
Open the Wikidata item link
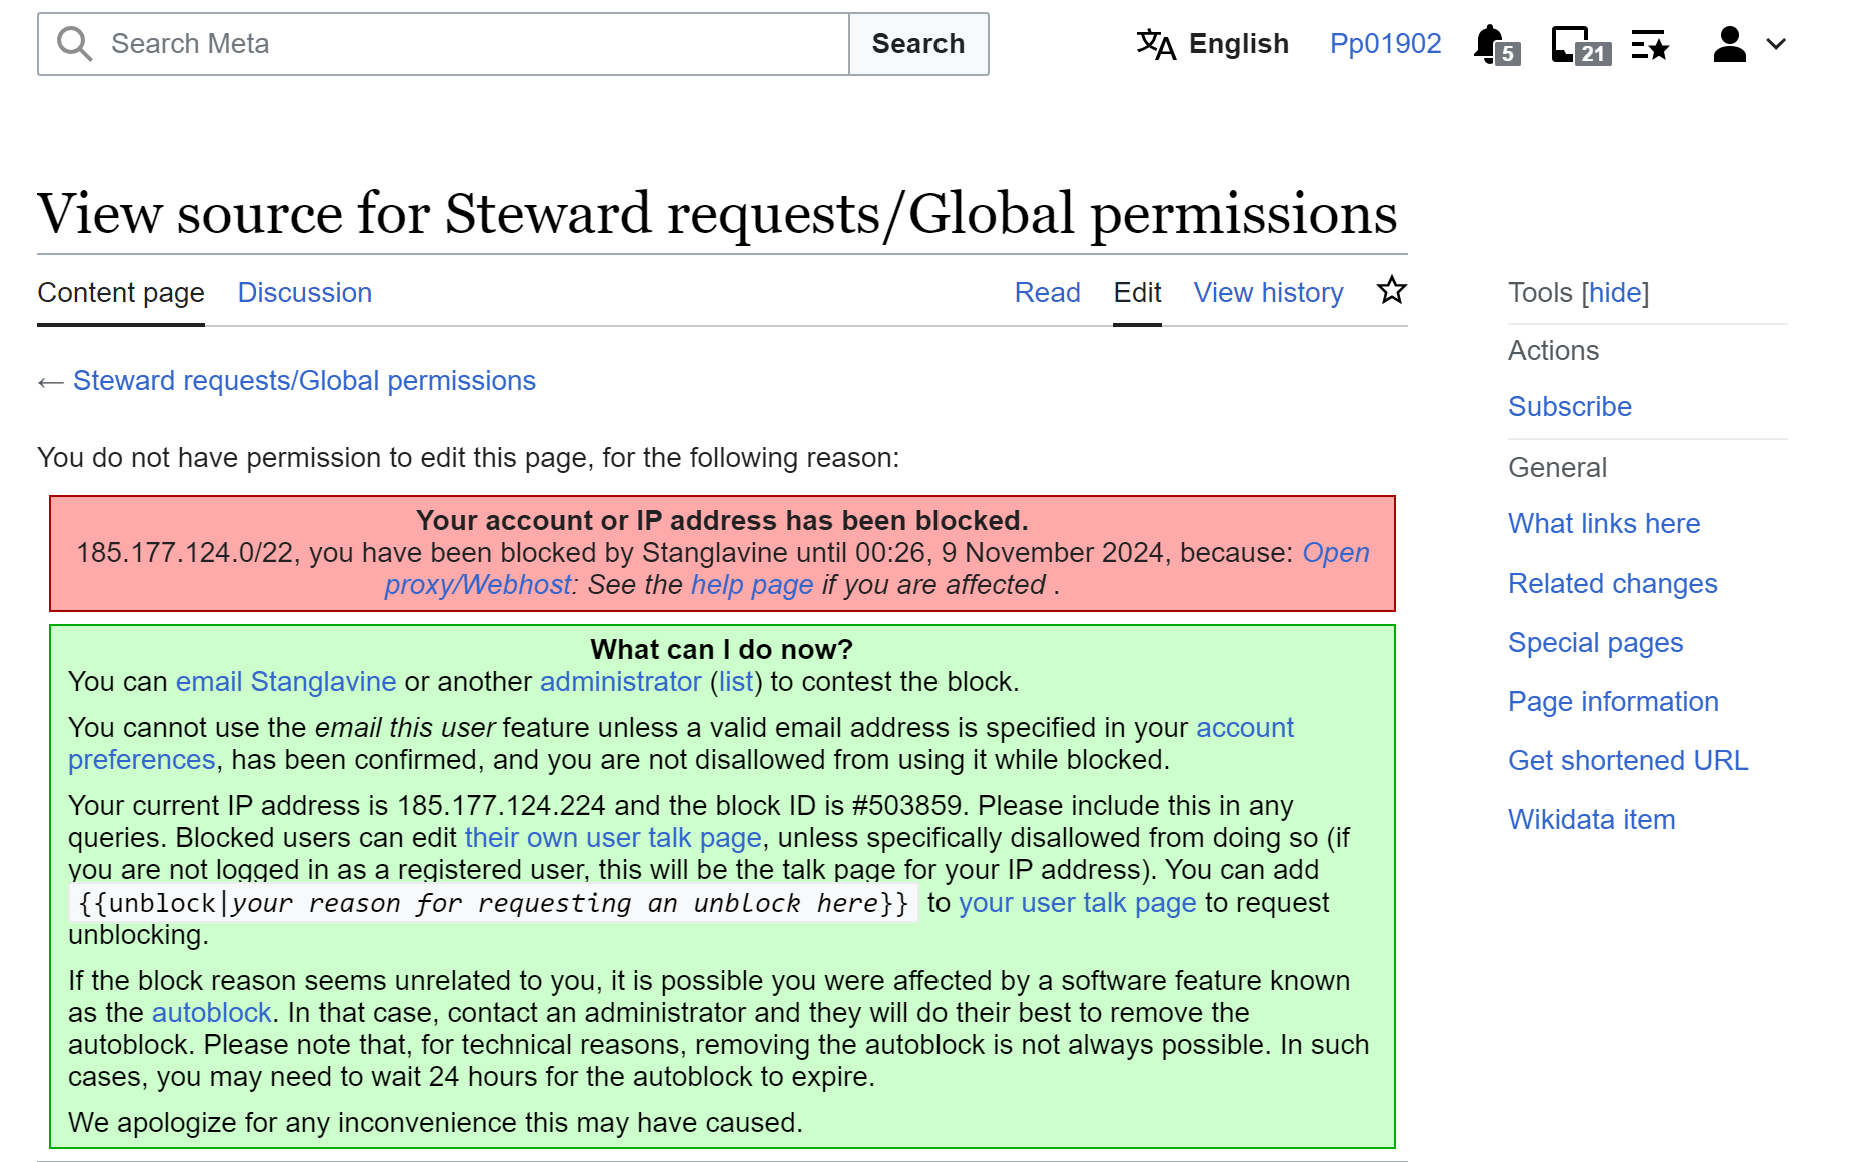(x=1591, y=820)
